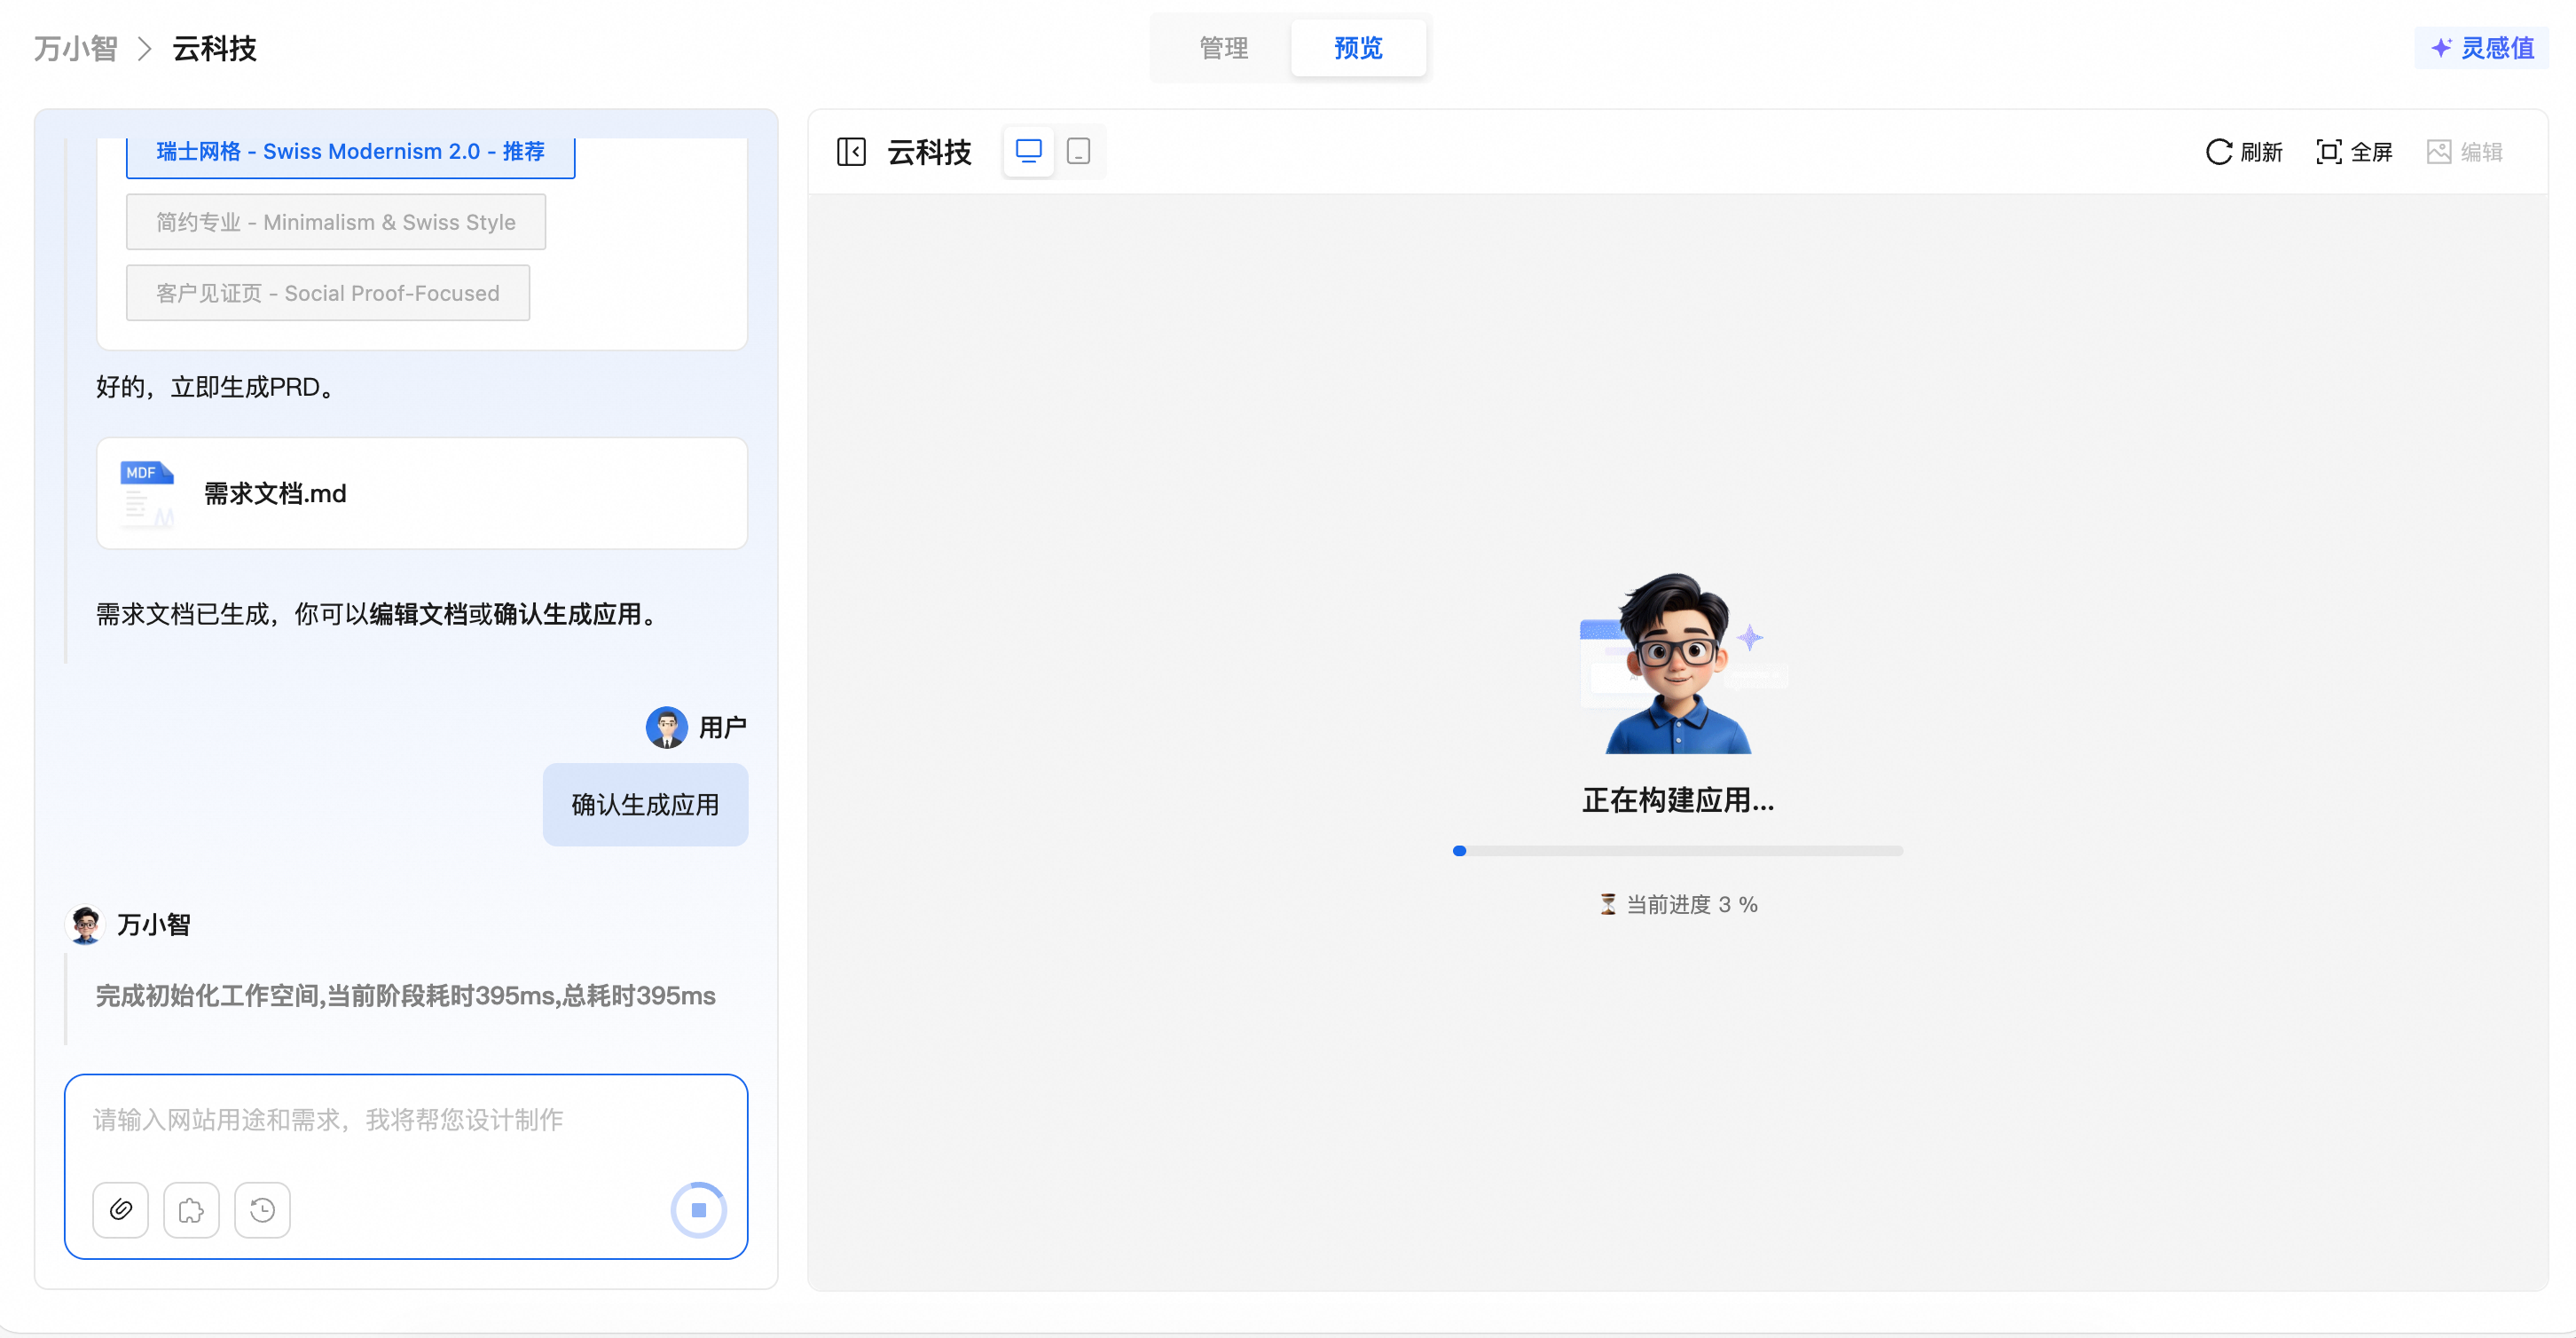Image resolution: width=2576 pixels, height=1338 pixels.
Task: Go back to 万小智 breadcrumb
Action: coord(76,48)
